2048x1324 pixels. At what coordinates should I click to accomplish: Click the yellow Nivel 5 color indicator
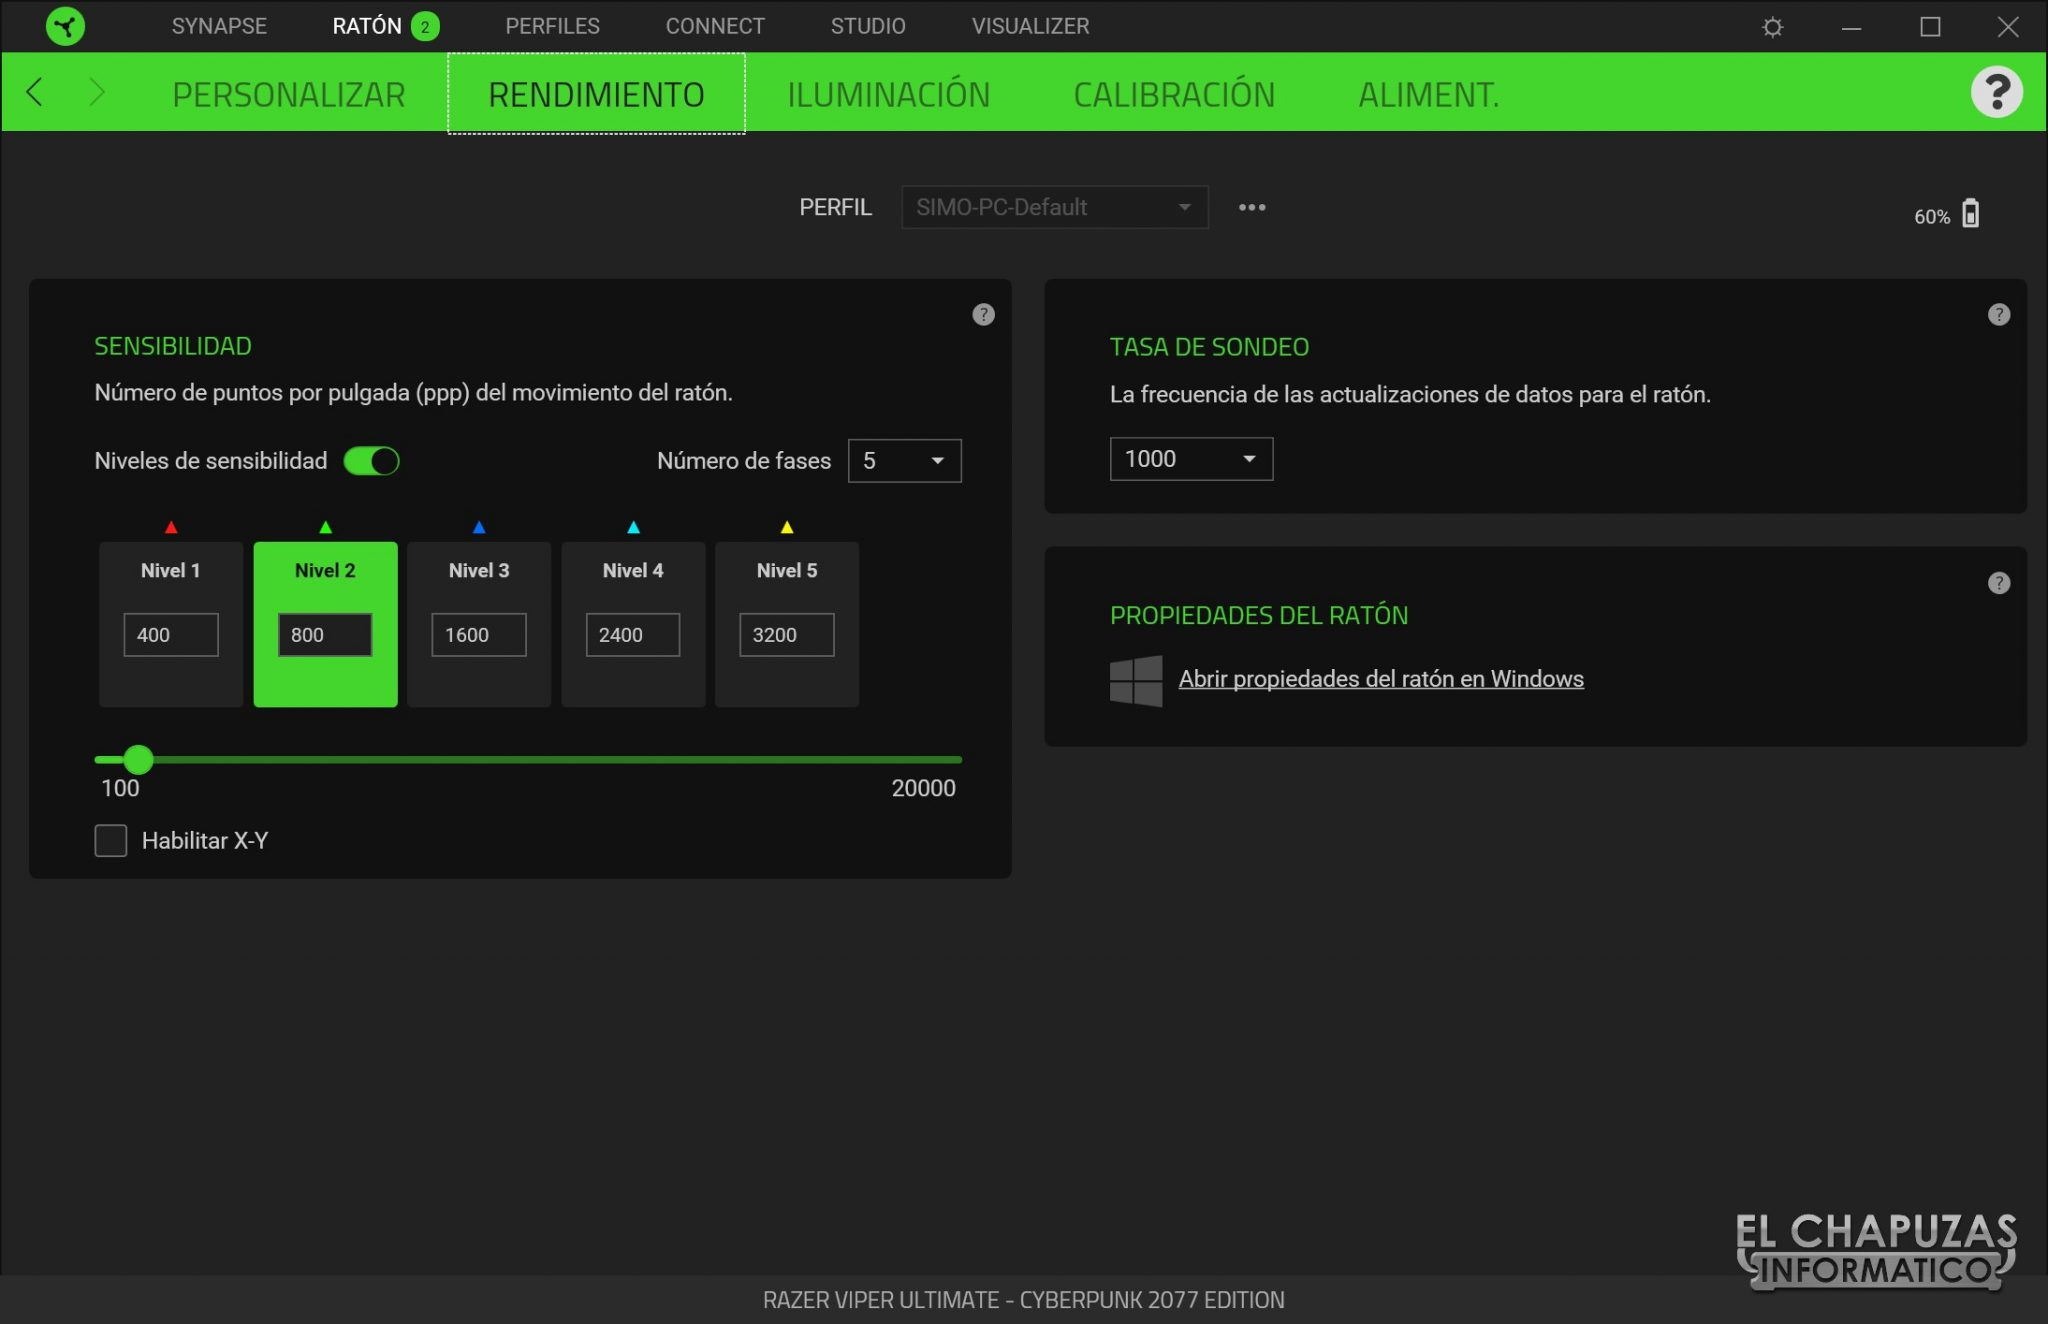(787, 527)
